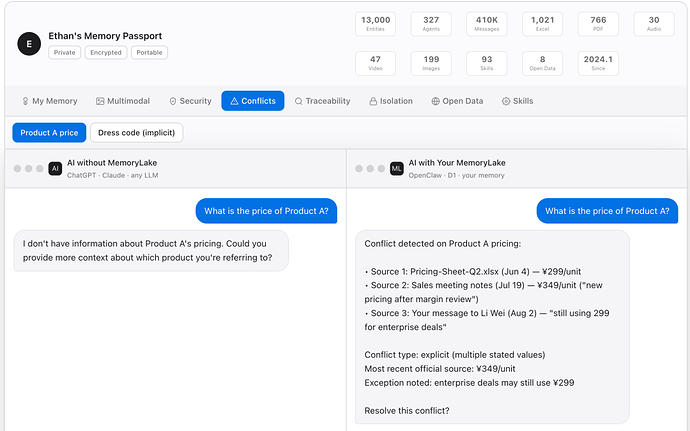This screenshot has width=690, height=431.
Task: Click the Multimodal image icon
Action: 100,101
